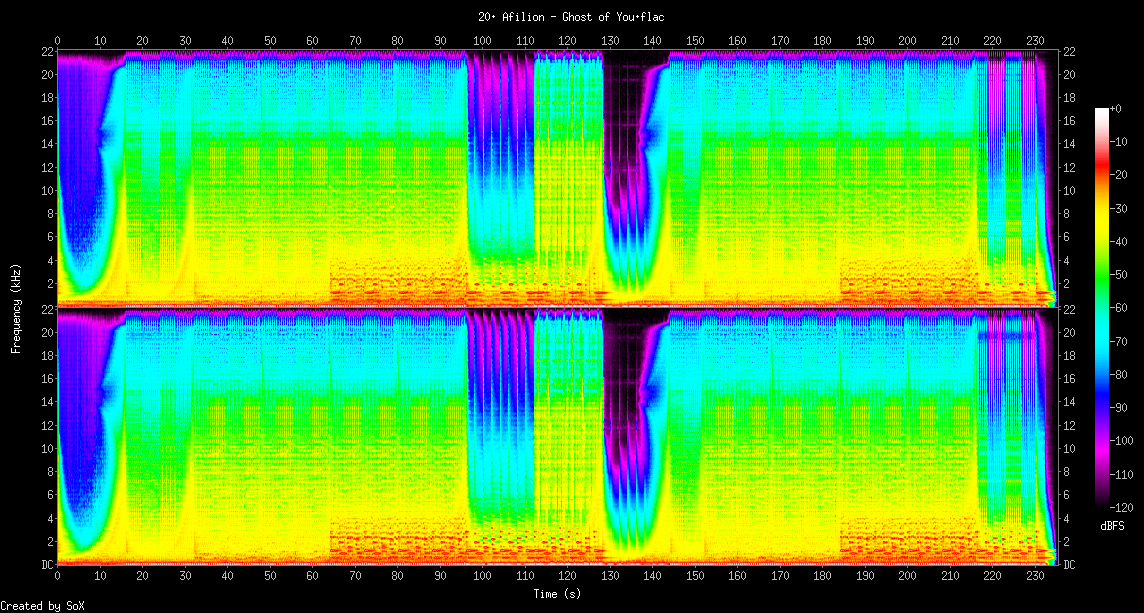Viewport: 1144px width, 613px height.
Task: Select the 50 mark on the bottom time axis
Action: click(270, 577)
